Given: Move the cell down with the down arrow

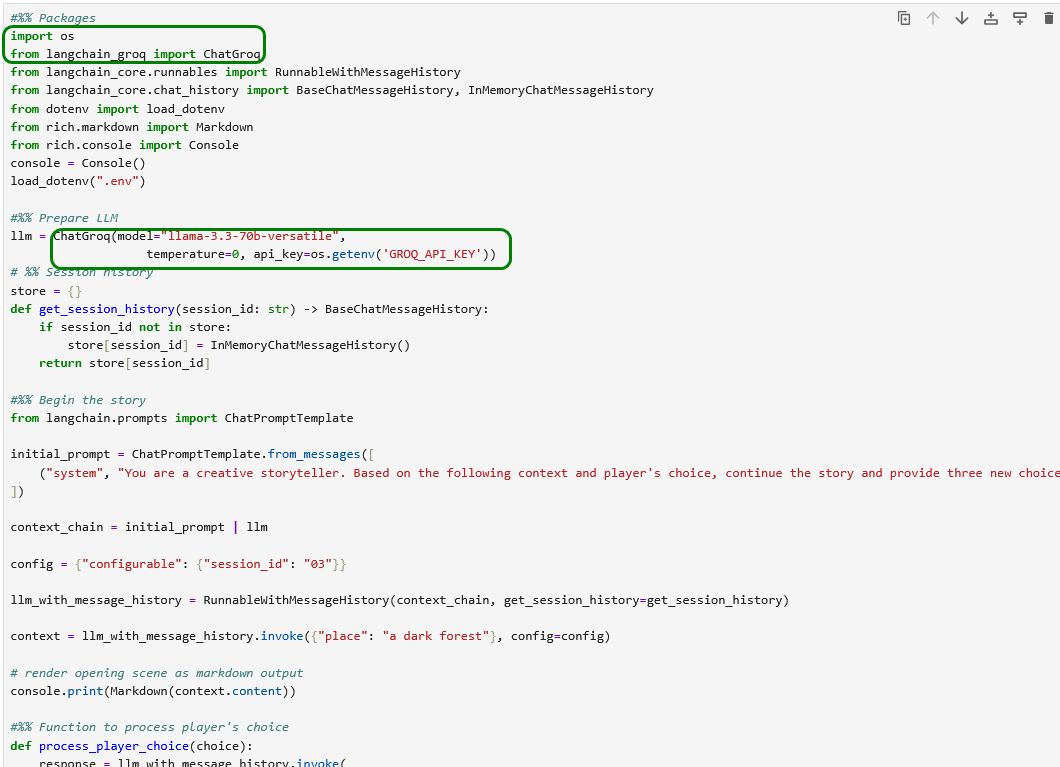Looking at the screenshot, I should coord(962,18).
